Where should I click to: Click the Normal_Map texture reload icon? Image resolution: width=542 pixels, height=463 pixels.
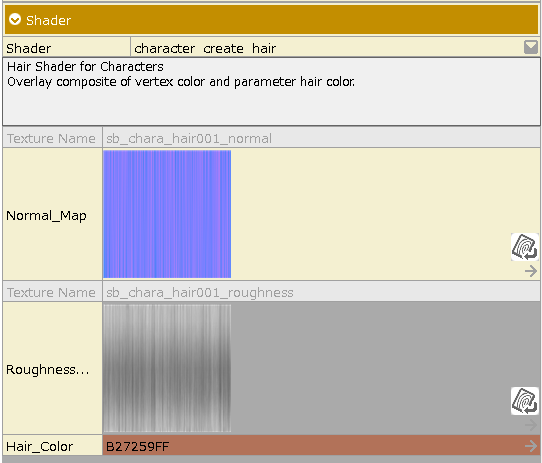pyautogui.click(x=524, y=247)
